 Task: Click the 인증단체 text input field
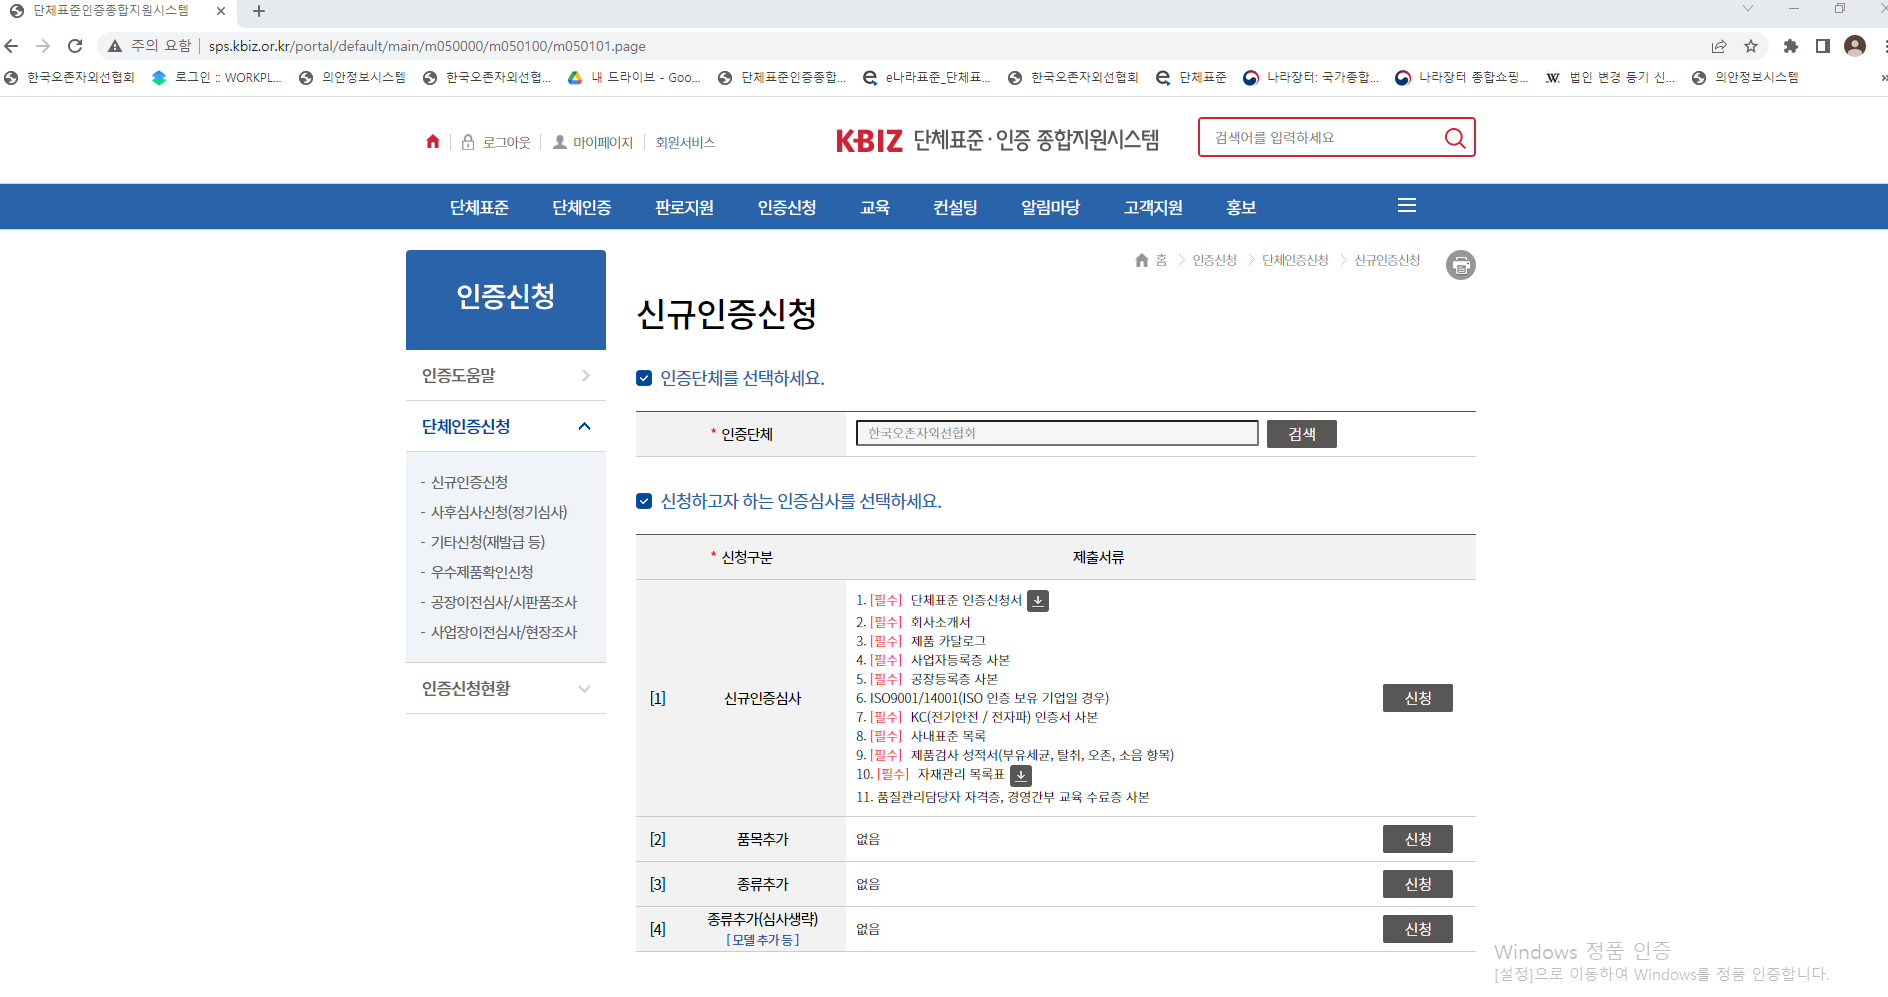coord(1056,433)
